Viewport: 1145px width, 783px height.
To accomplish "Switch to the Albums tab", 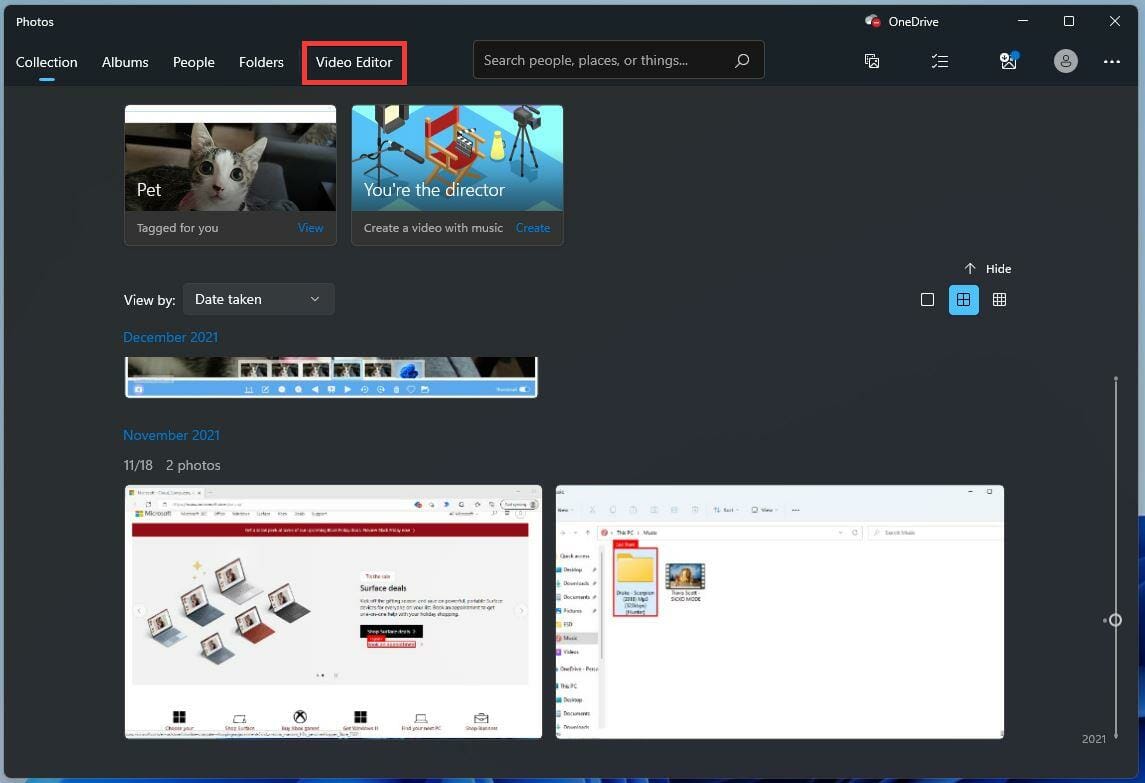I will coord(124,62).
